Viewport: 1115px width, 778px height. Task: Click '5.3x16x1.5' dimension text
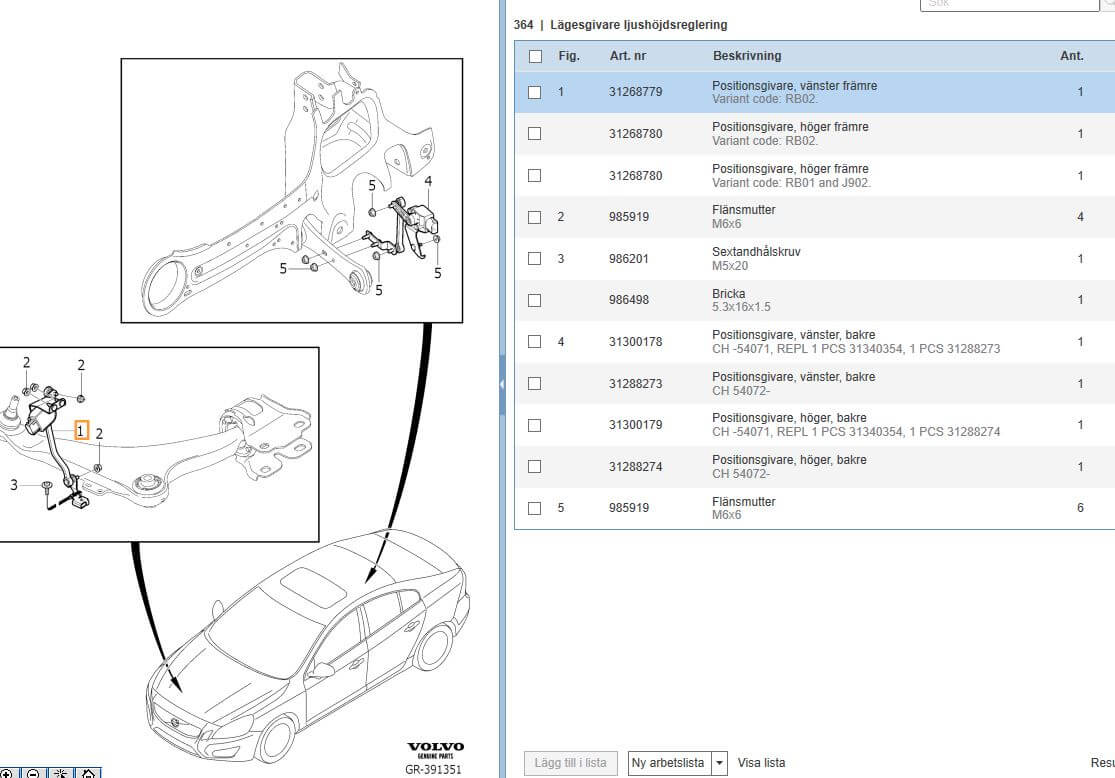741,307
